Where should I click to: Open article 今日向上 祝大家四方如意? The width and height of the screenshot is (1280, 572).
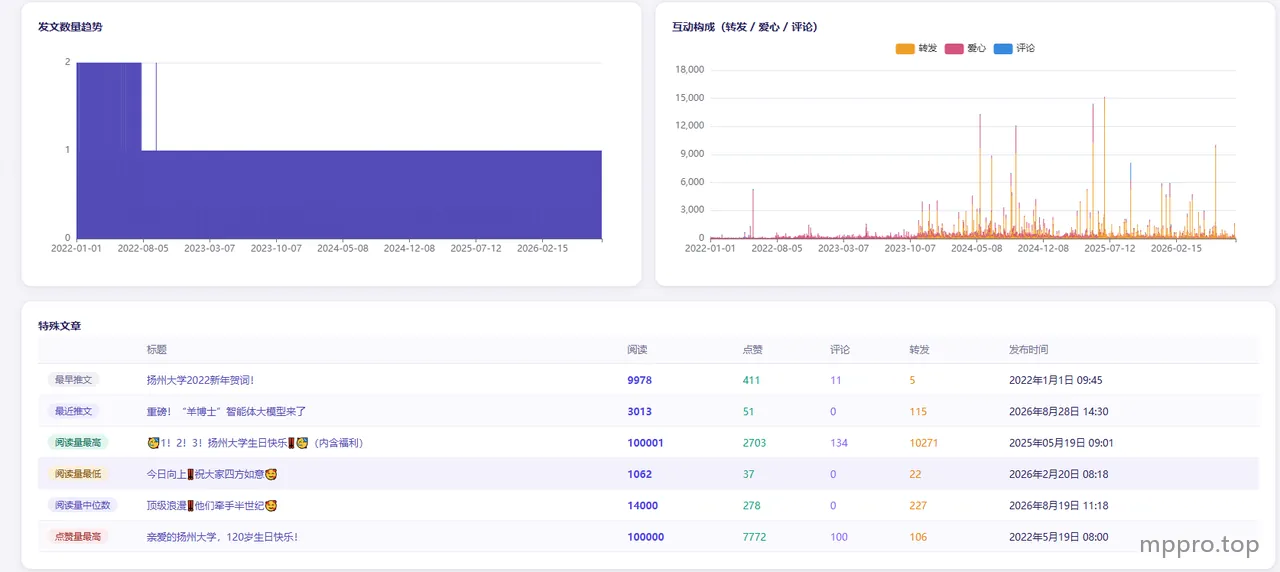click(x=211, y=474)
